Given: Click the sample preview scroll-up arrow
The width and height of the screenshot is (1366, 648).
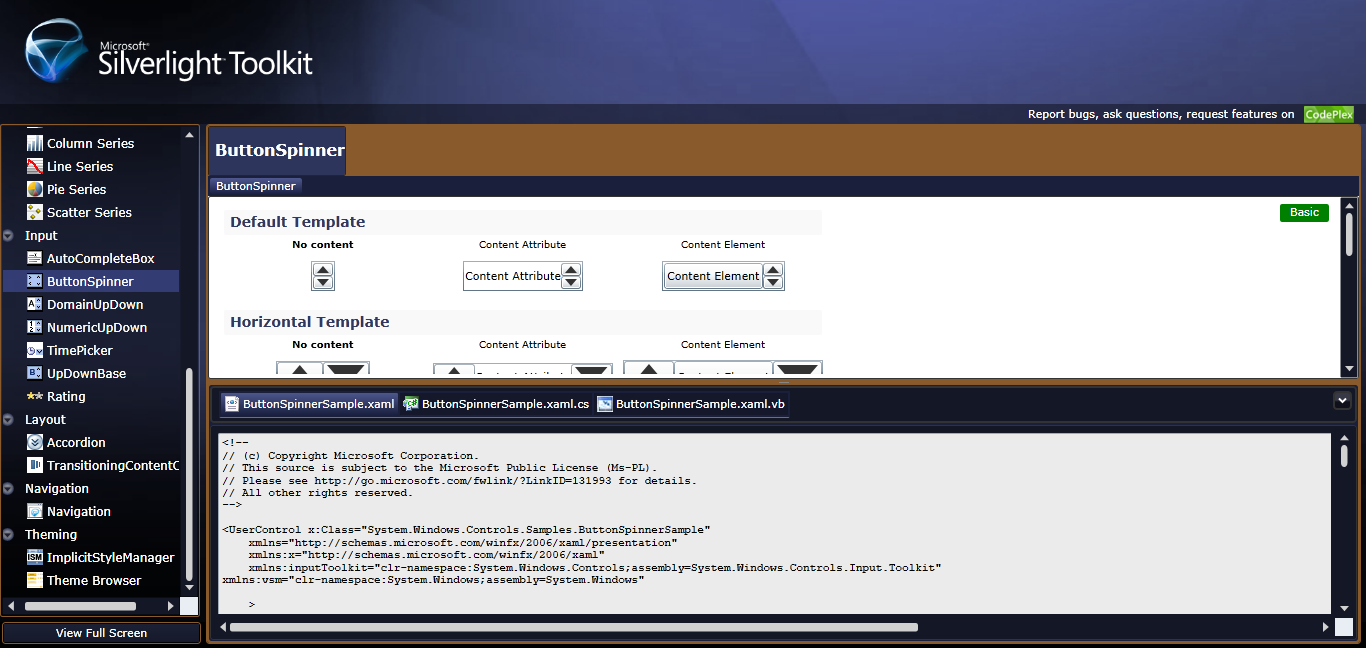Looking at the screenshot, I should [x=1349, y=204].
